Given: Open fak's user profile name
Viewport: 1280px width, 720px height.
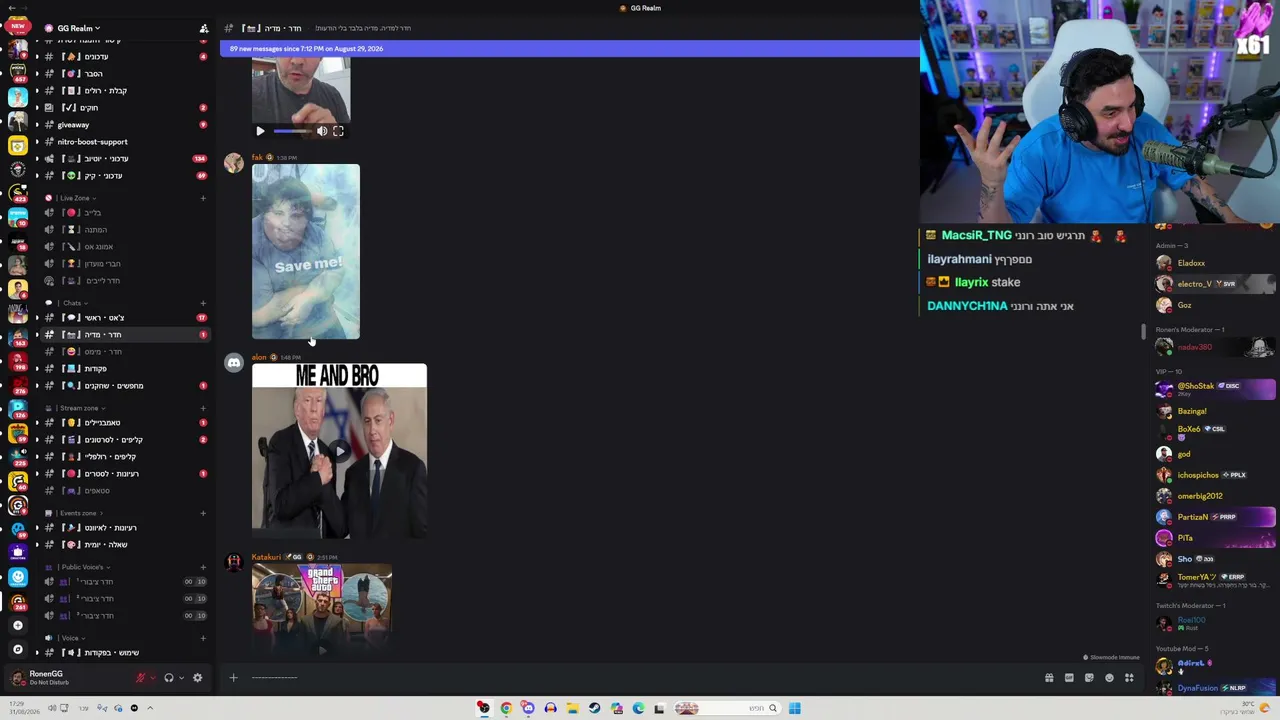Looking at the screenshot, I should point(257,158).
